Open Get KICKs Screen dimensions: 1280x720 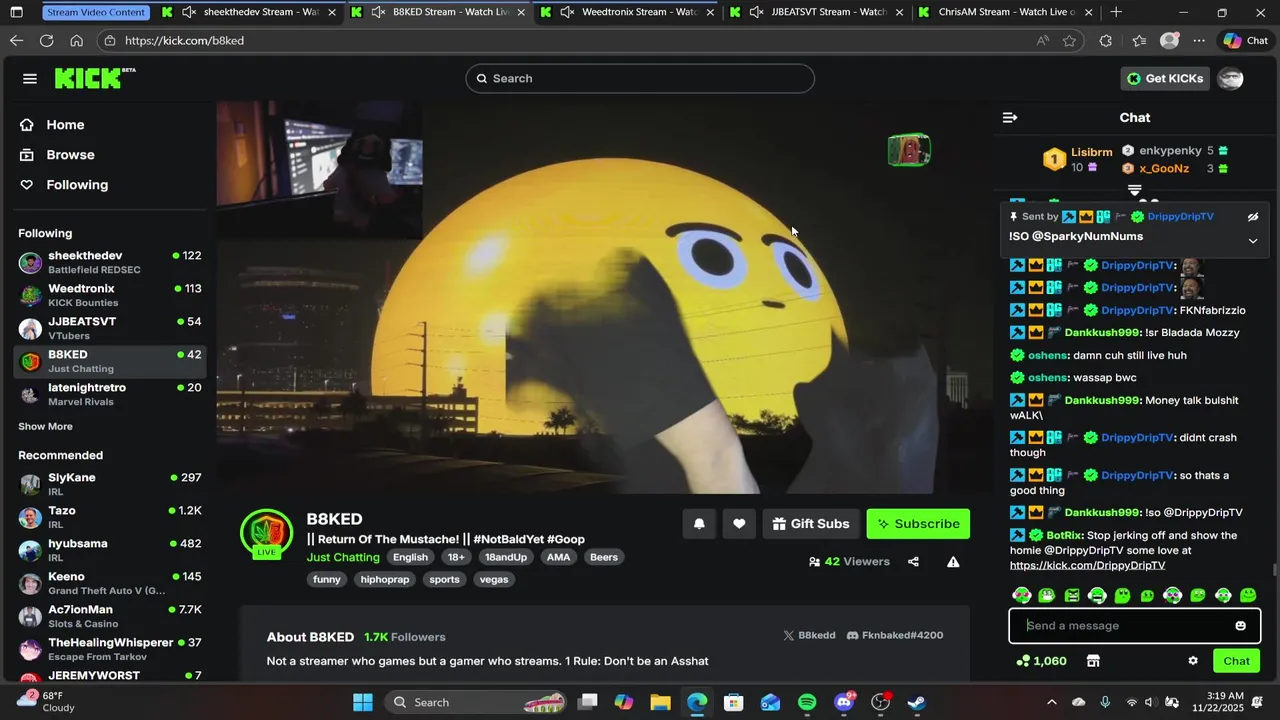pos(1165,78)
